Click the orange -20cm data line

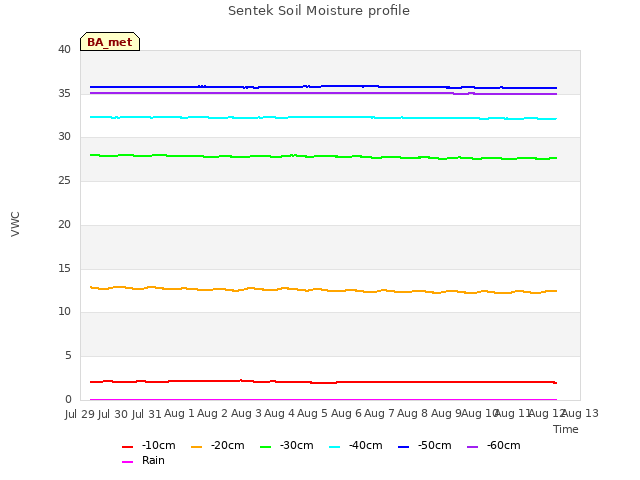(x=323, y=290)
